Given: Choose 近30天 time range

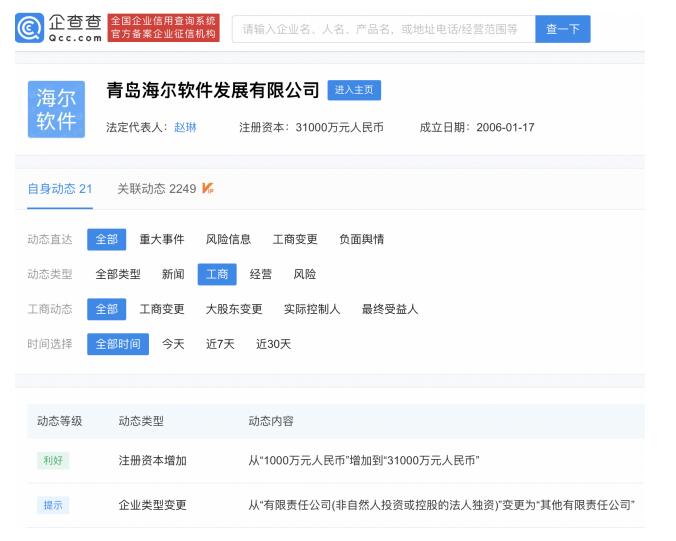Looking at the screenshot, I should pos(273,344).
